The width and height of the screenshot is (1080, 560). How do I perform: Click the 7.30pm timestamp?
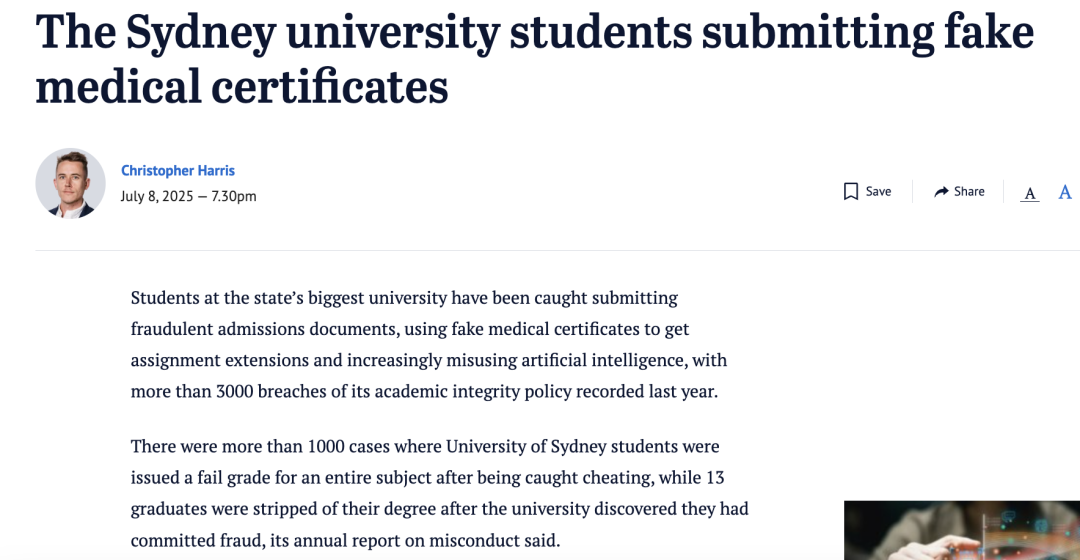coord(233,196)
